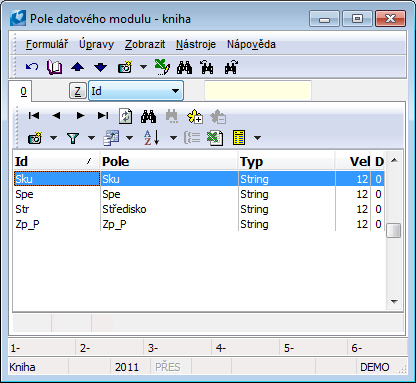Click binoculars find icon in grid toolbar
416x383 pixels.
pos(148,116)
